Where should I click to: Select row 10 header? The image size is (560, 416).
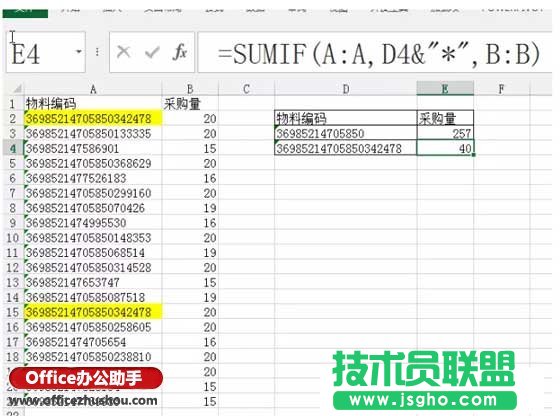tap(12, 238)
